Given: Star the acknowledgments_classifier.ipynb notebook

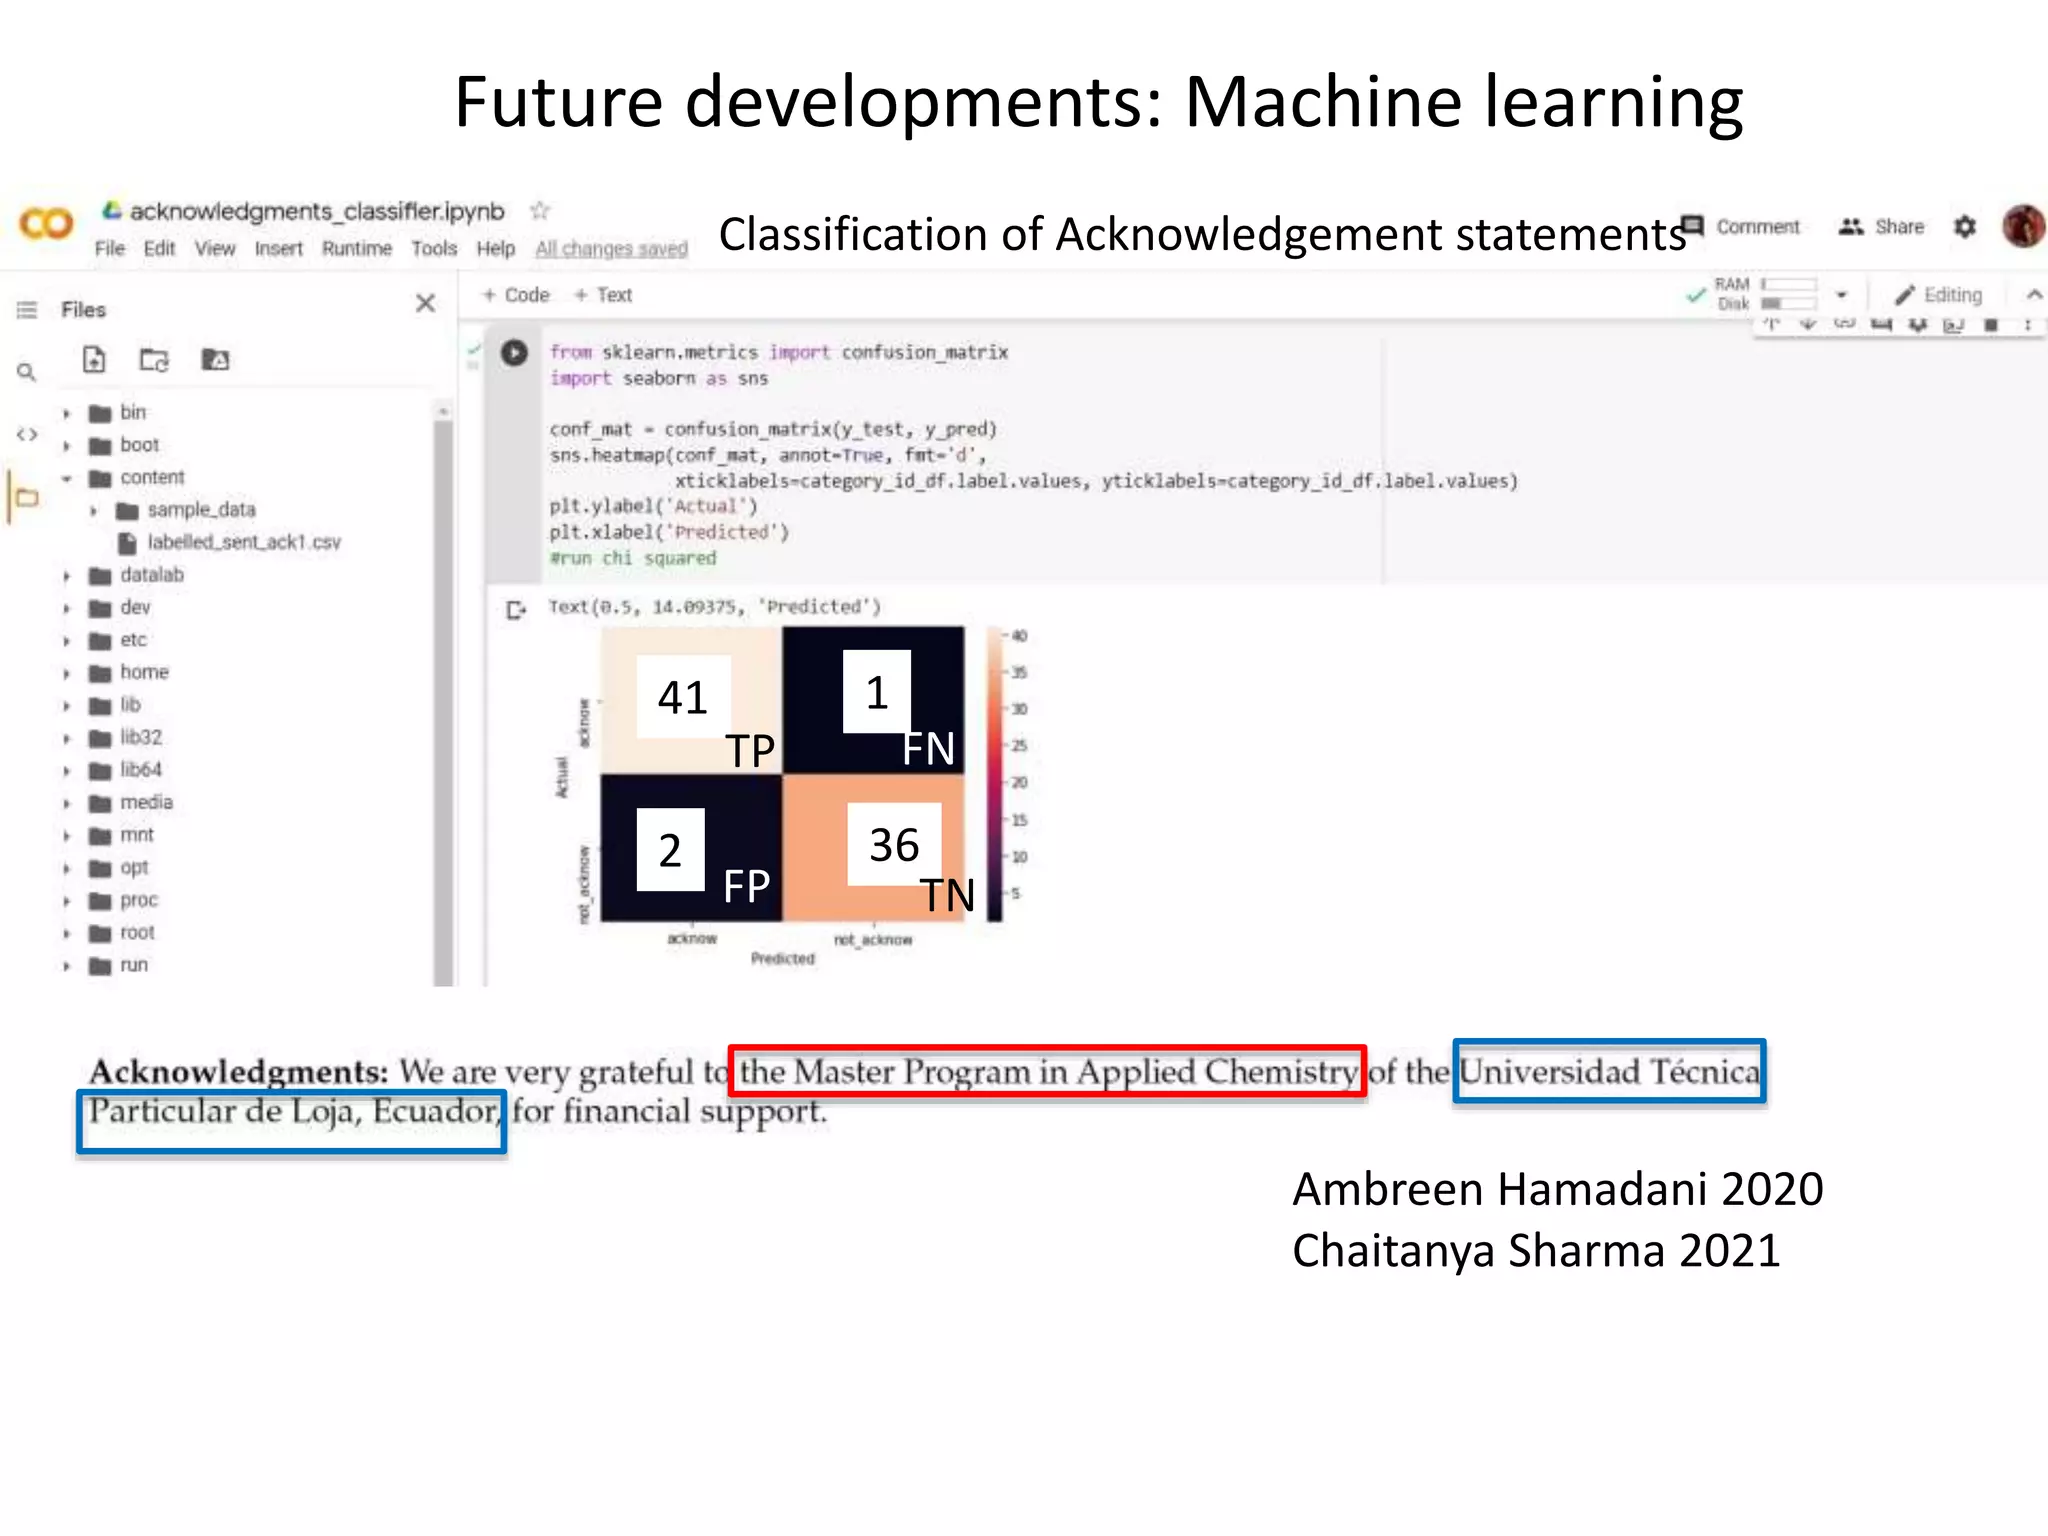Looking at the screenshot, I should pyautogui.click(x=540, y=210).
